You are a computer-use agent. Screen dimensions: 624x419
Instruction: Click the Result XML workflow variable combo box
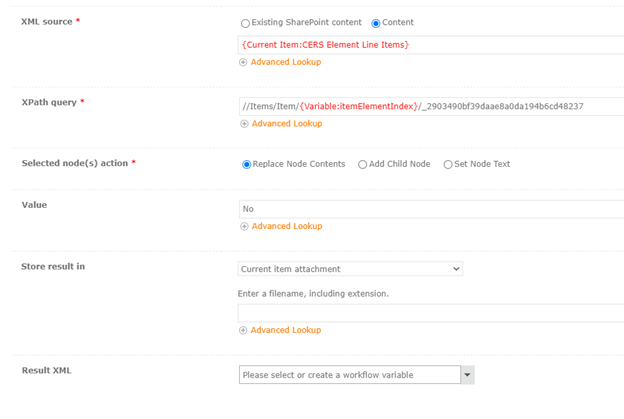tap(350, 375)
